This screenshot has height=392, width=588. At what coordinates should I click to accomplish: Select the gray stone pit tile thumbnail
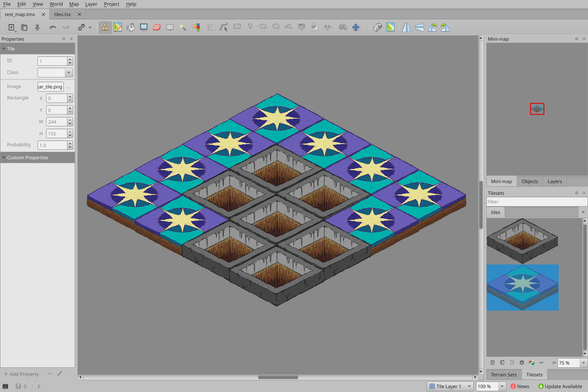pyautogui.click(x=522, y=240)
